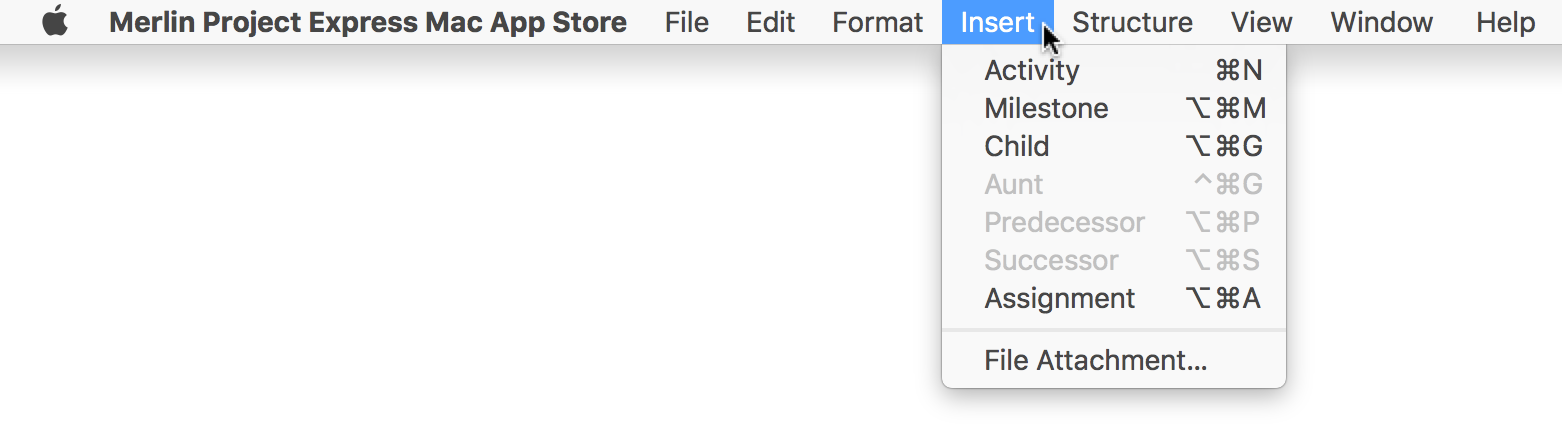This screenshot has height=446, width=1562.
Task: Open the Format menu
Action: tap(877, 22)
